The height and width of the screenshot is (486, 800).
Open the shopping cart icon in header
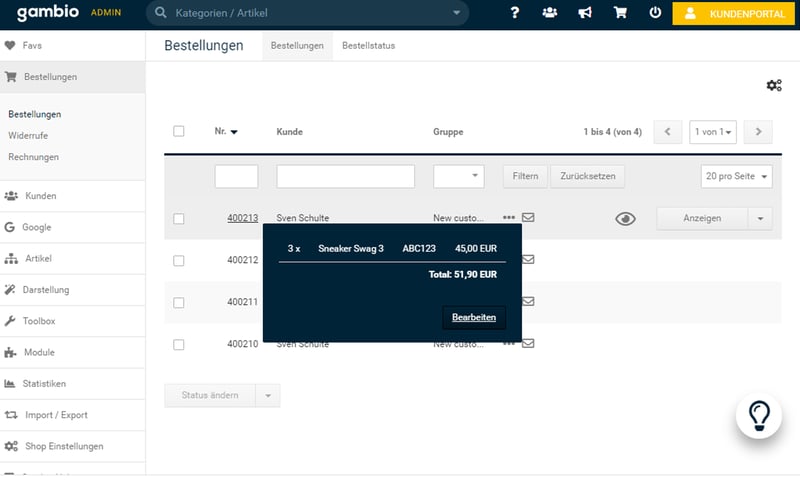[620, 13]
